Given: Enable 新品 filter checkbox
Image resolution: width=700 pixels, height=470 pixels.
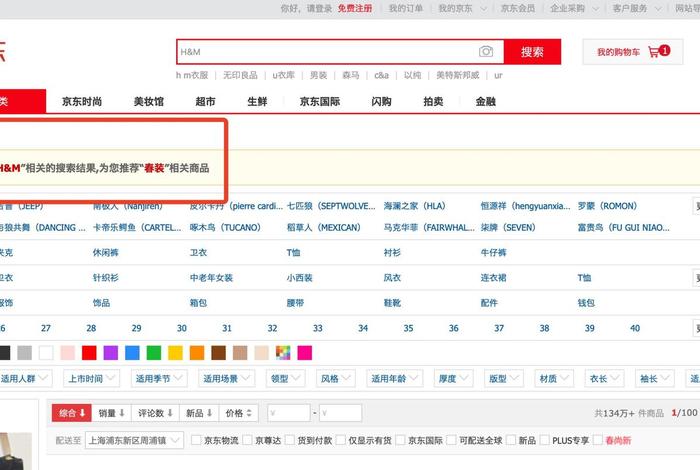Looking at the screenshot, I should tap(511, 440).
